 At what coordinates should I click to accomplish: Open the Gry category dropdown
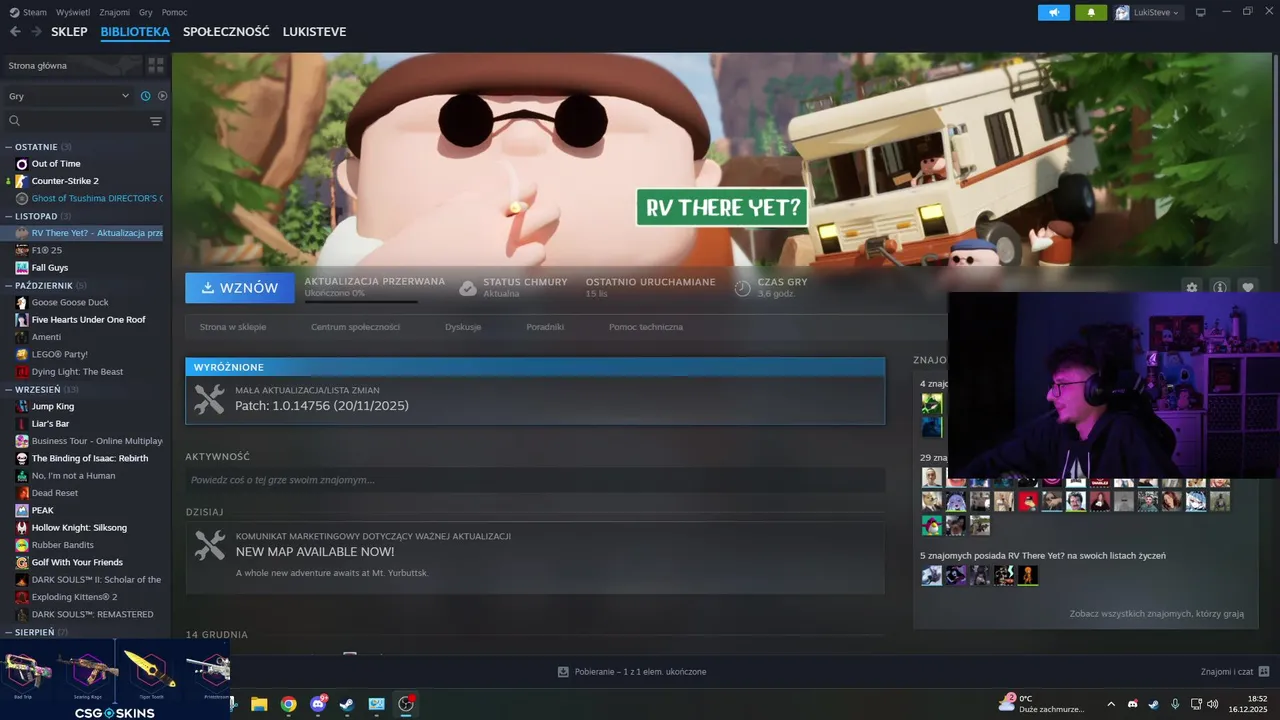tap(69, 96)
